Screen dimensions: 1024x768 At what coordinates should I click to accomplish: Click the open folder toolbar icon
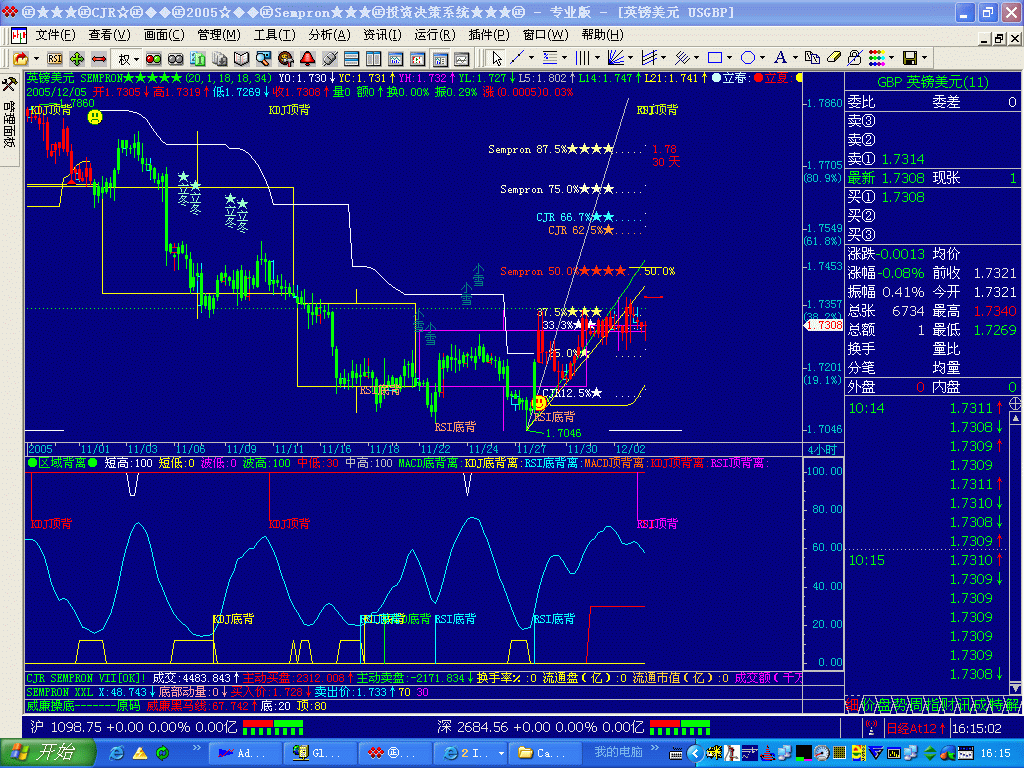point(22,59)
